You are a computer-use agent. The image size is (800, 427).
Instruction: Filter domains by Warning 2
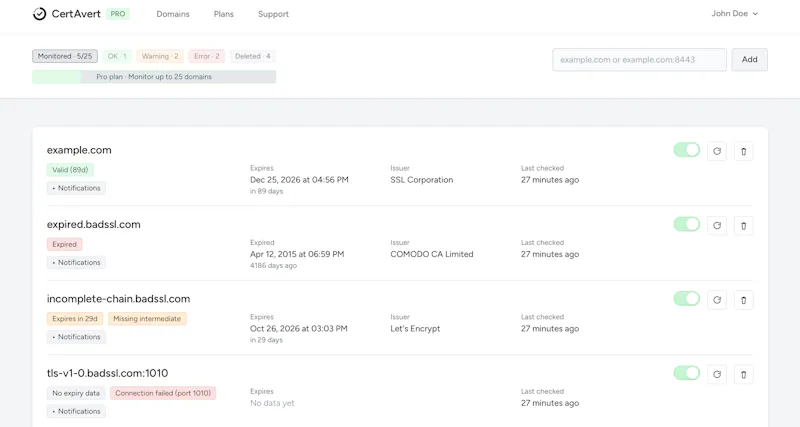(x=160, y=56)
